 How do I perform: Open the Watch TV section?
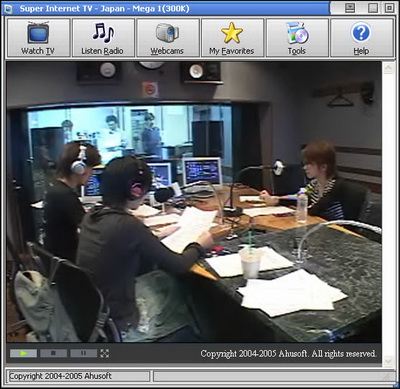coord(38,38)
